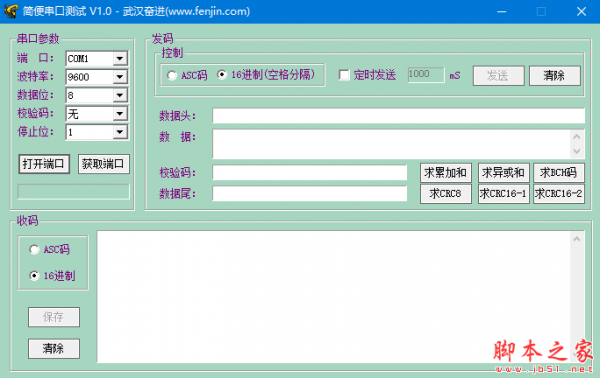Click the 打开端口 button
The image size is (600, 378).
point(44,164)
